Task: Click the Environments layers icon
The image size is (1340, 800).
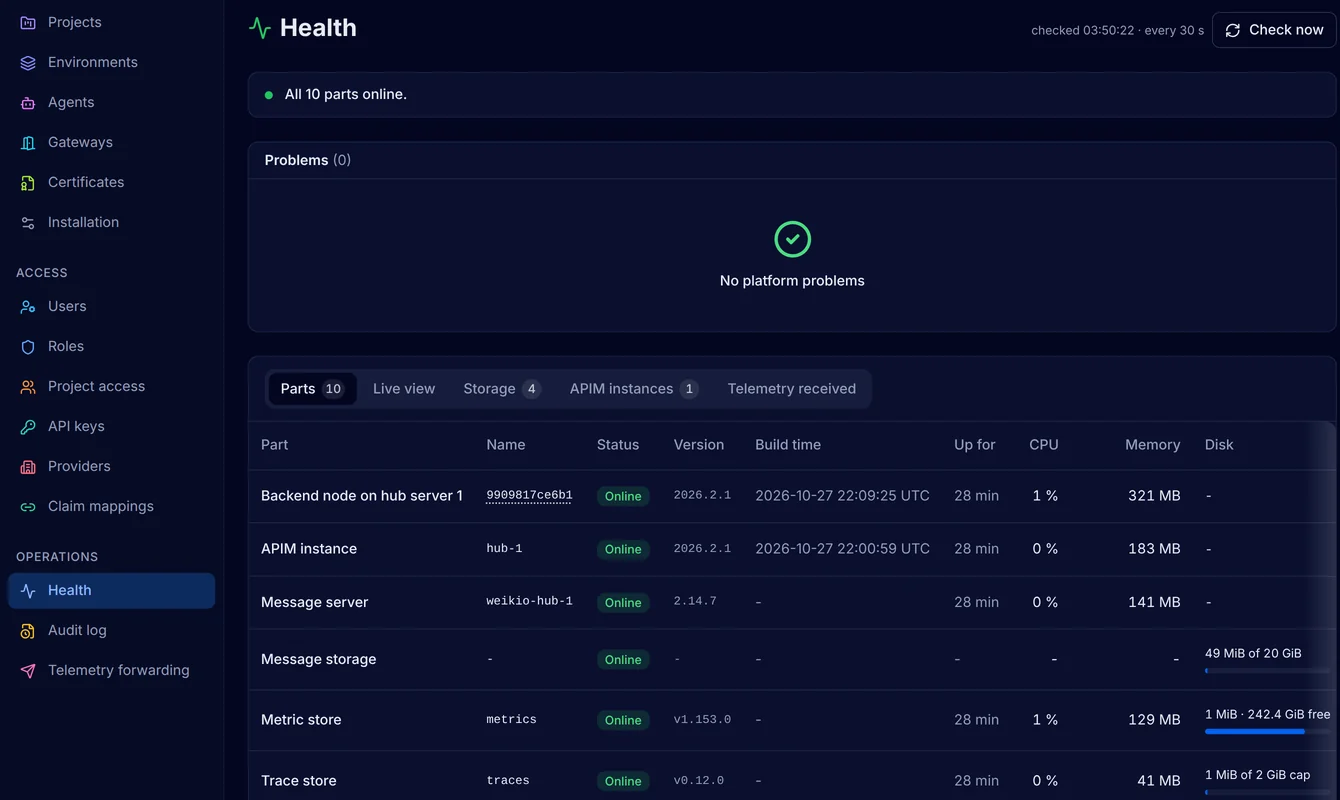Action: (28, 62)
